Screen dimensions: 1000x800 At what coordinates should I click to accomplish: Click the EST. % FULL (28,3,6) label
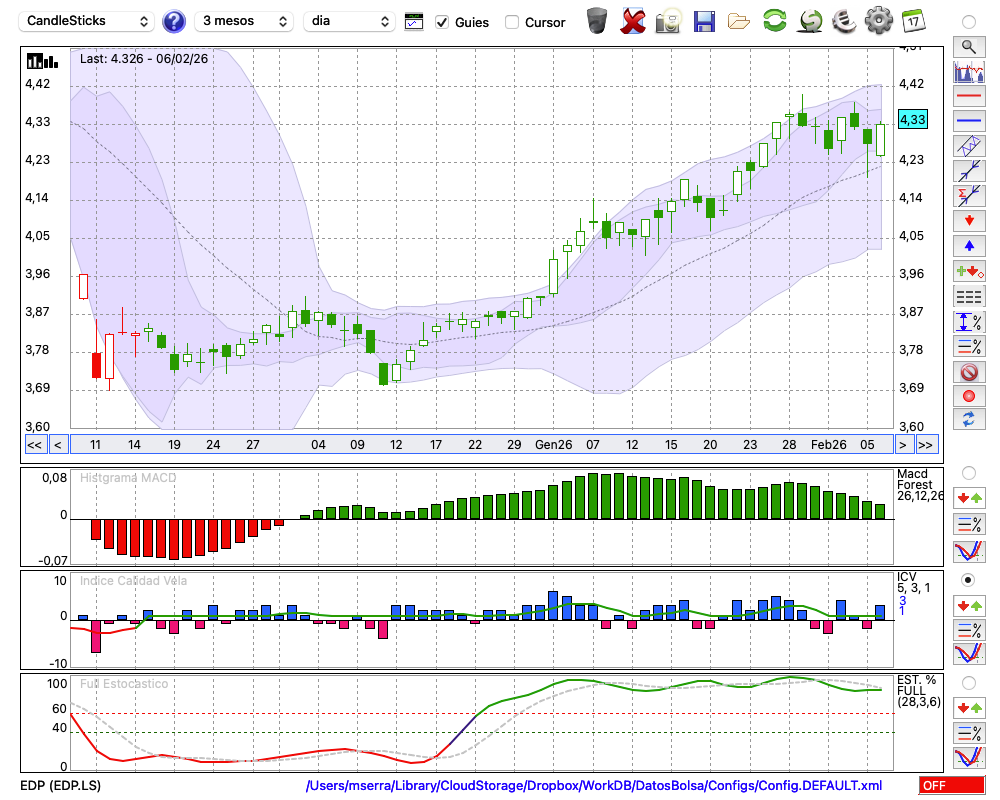point(919,691)
